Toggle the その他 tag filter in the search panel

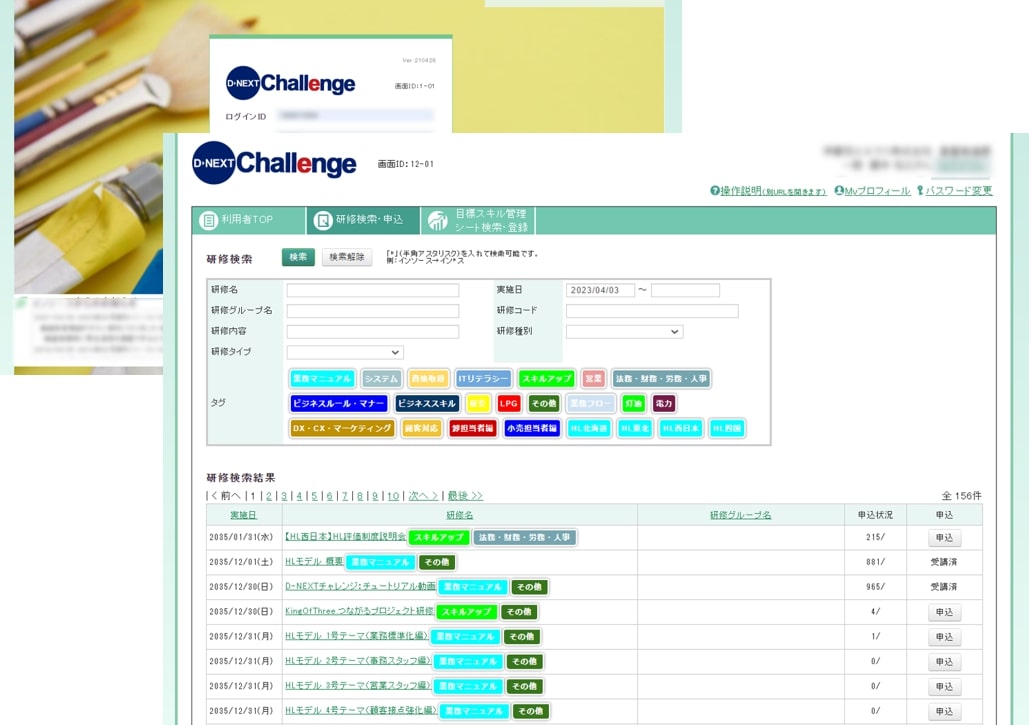[544, 404]
